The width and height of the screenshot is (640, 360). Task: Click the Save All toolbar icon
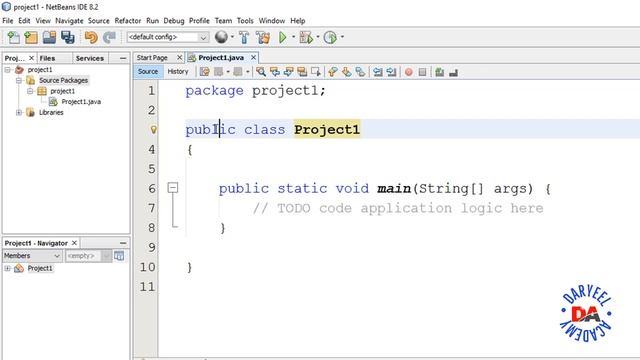tap(68, 37)
